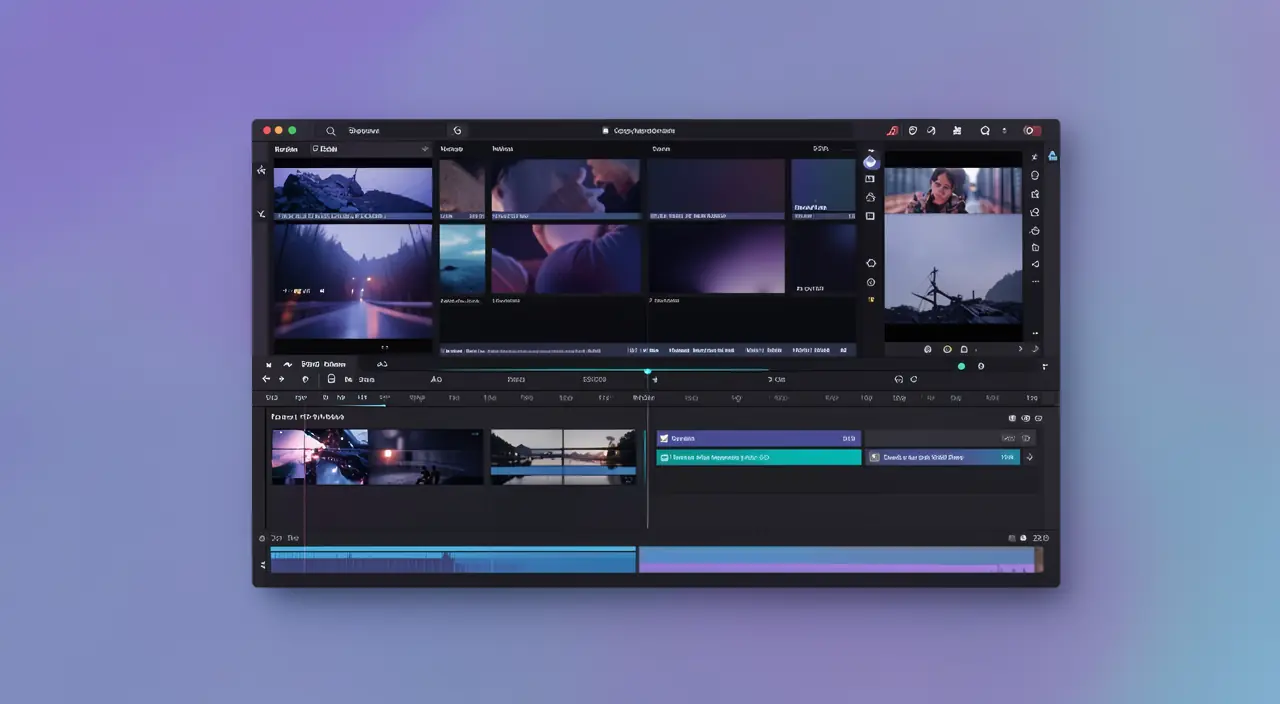Flip the red toggle switch in the title bar
This screenshot has height=704, width=1280.
pyautogui.click(x=1031, y=131)
